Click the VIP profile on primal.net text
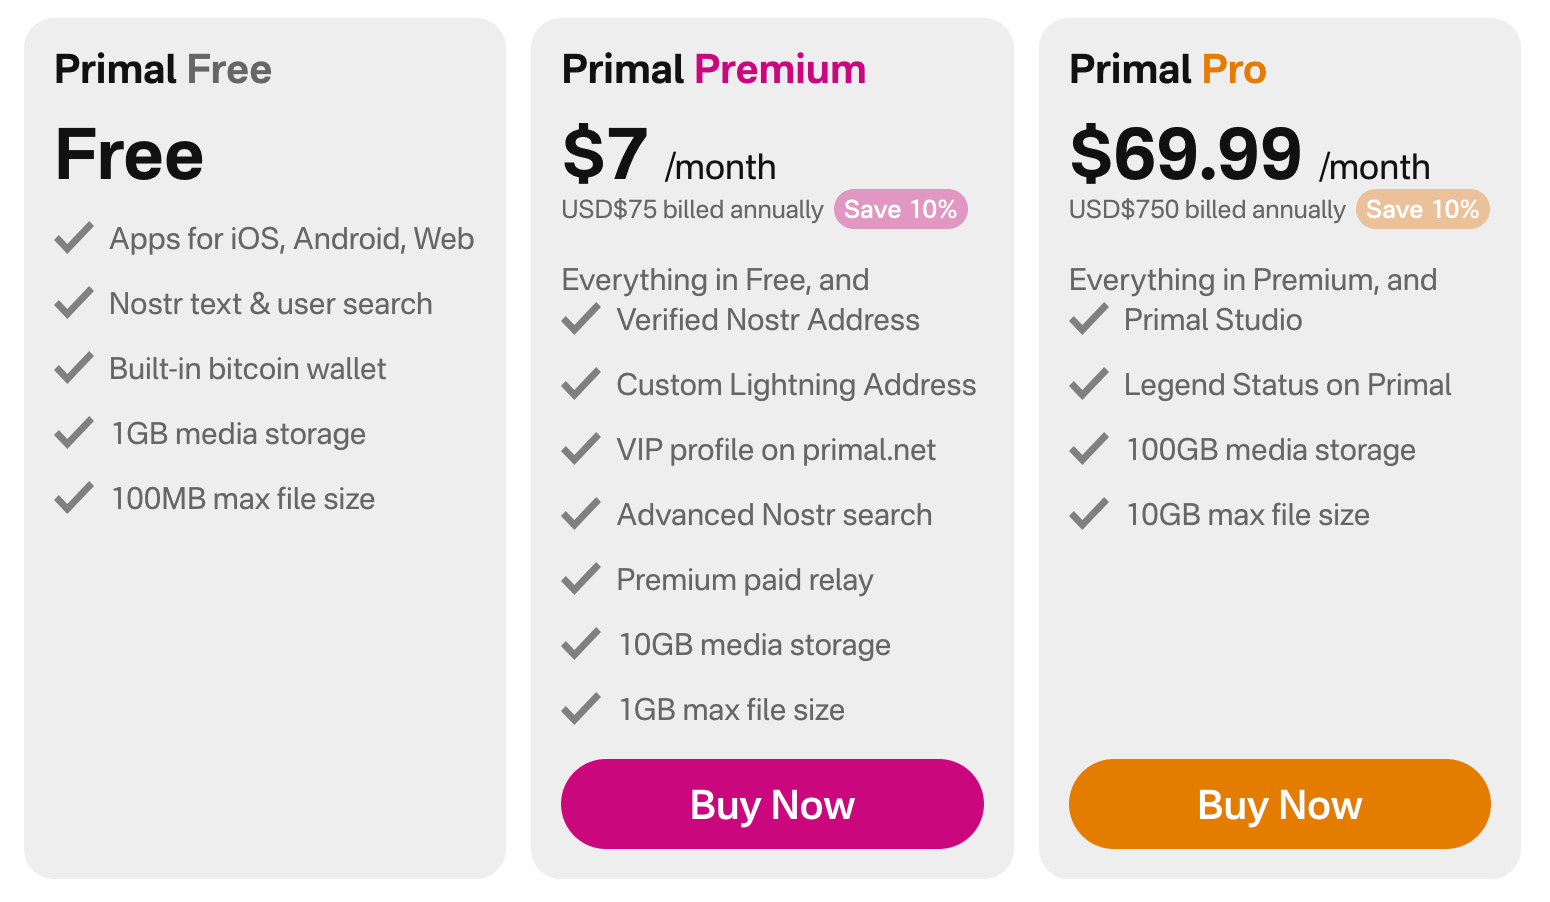This screenshot has width=1550, height=902. coord(776,450)
